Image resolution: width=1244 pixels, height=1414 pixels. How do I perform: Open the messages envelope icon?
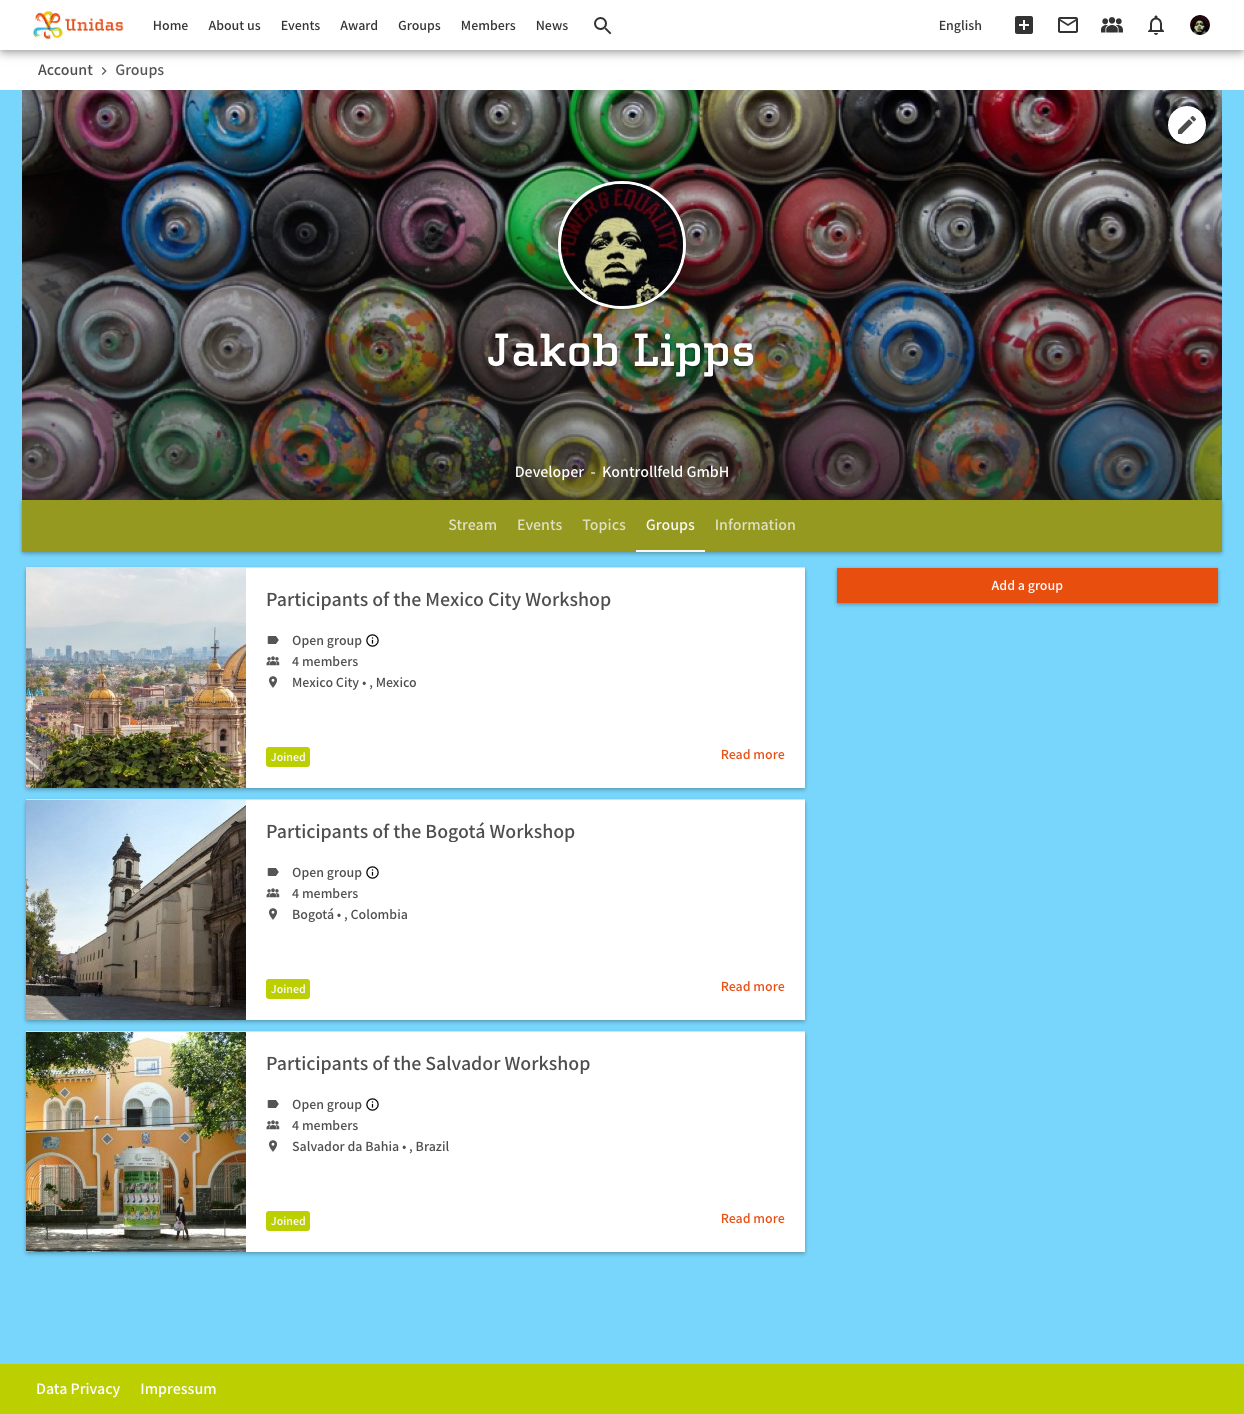tap(1068, 26)
